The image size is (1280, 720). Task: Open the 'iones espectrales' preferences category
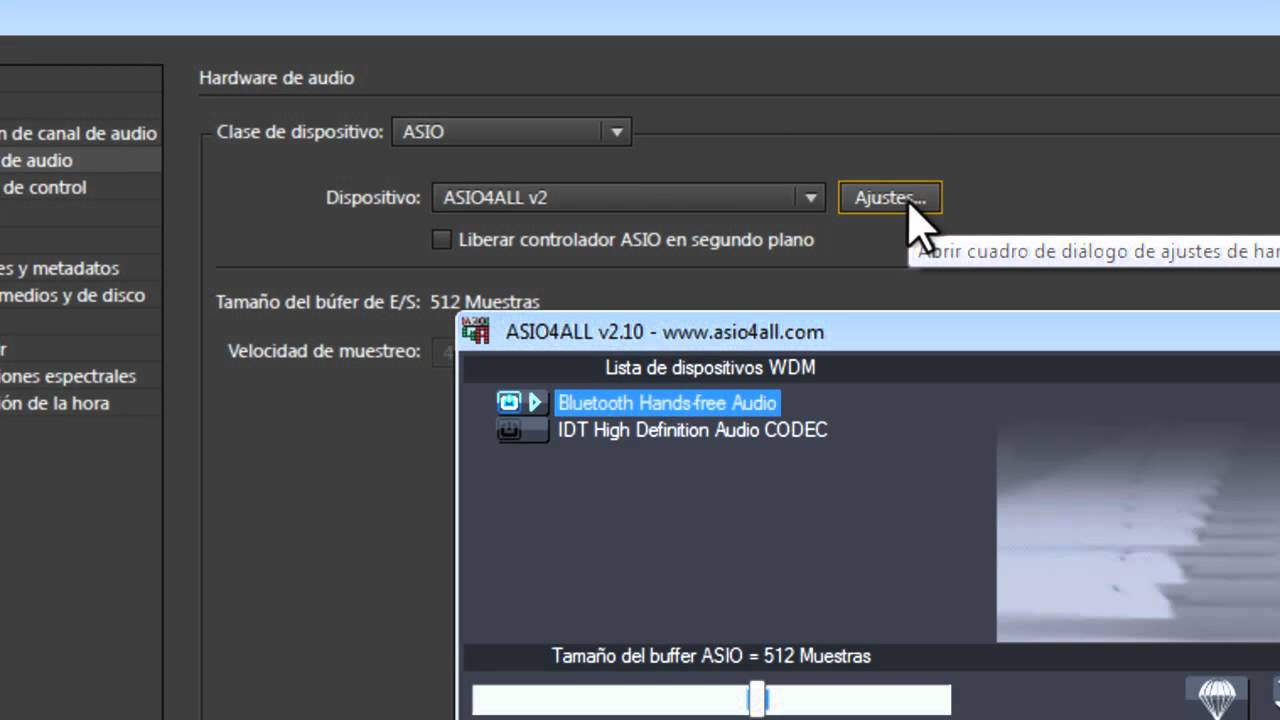(68, 376)
